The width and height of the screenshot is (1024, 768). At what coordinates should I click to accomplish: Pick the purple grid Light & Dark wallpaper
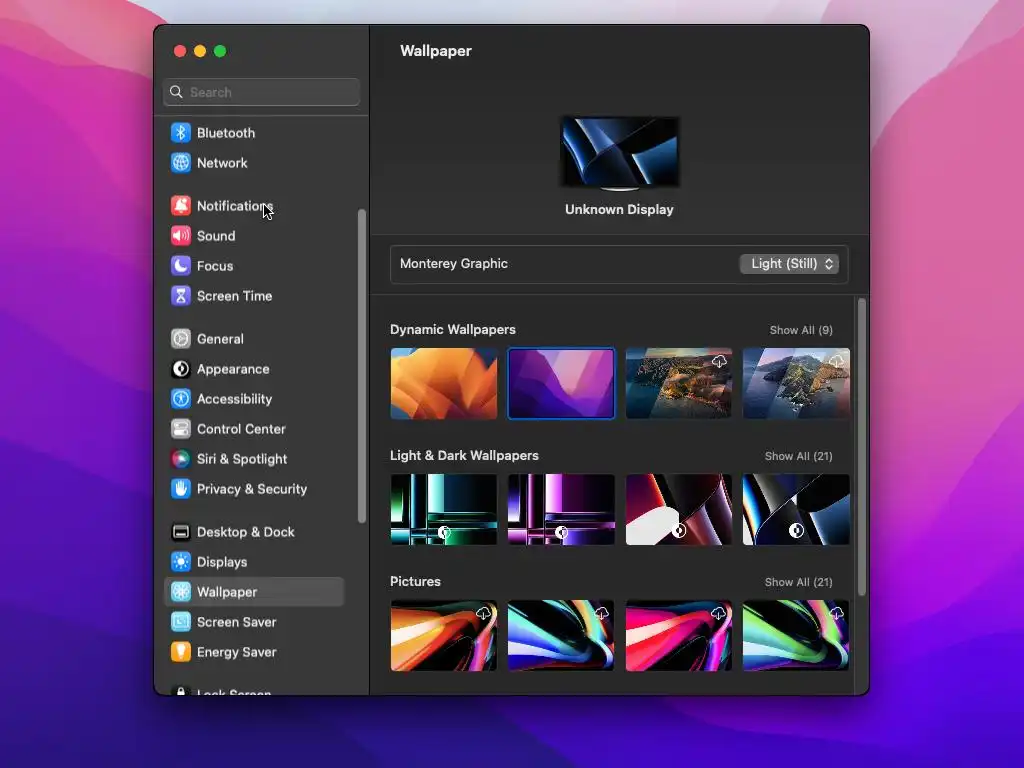coord(561,509)
